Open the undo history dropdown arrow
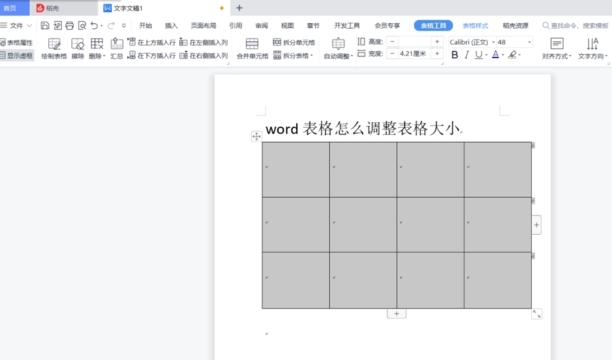Screen dimensions: 612x360 coord(101,26)
